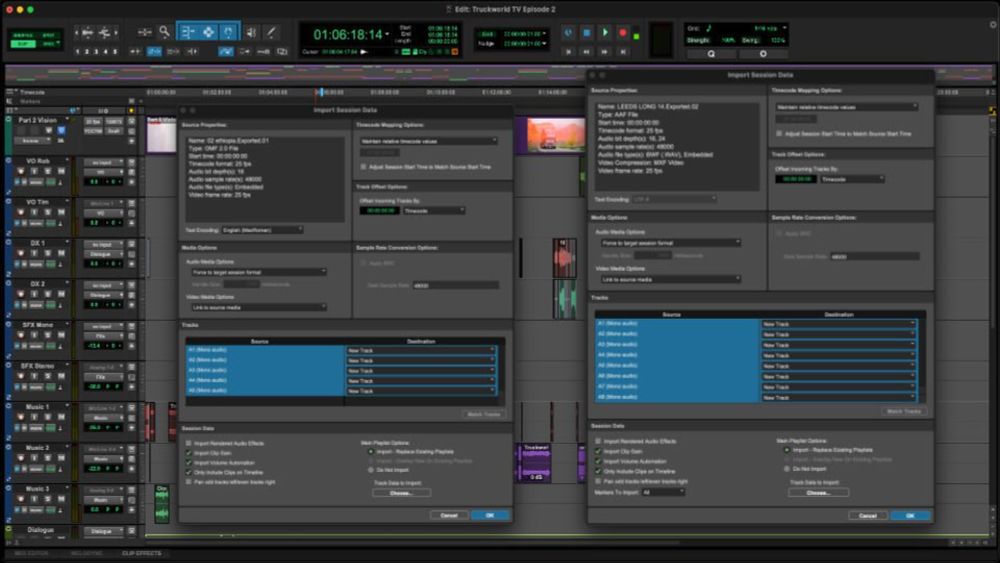Open the DX 1 output Dialogue selector
The width and height of the screenshot is (1000, 563).
point(103,254)
